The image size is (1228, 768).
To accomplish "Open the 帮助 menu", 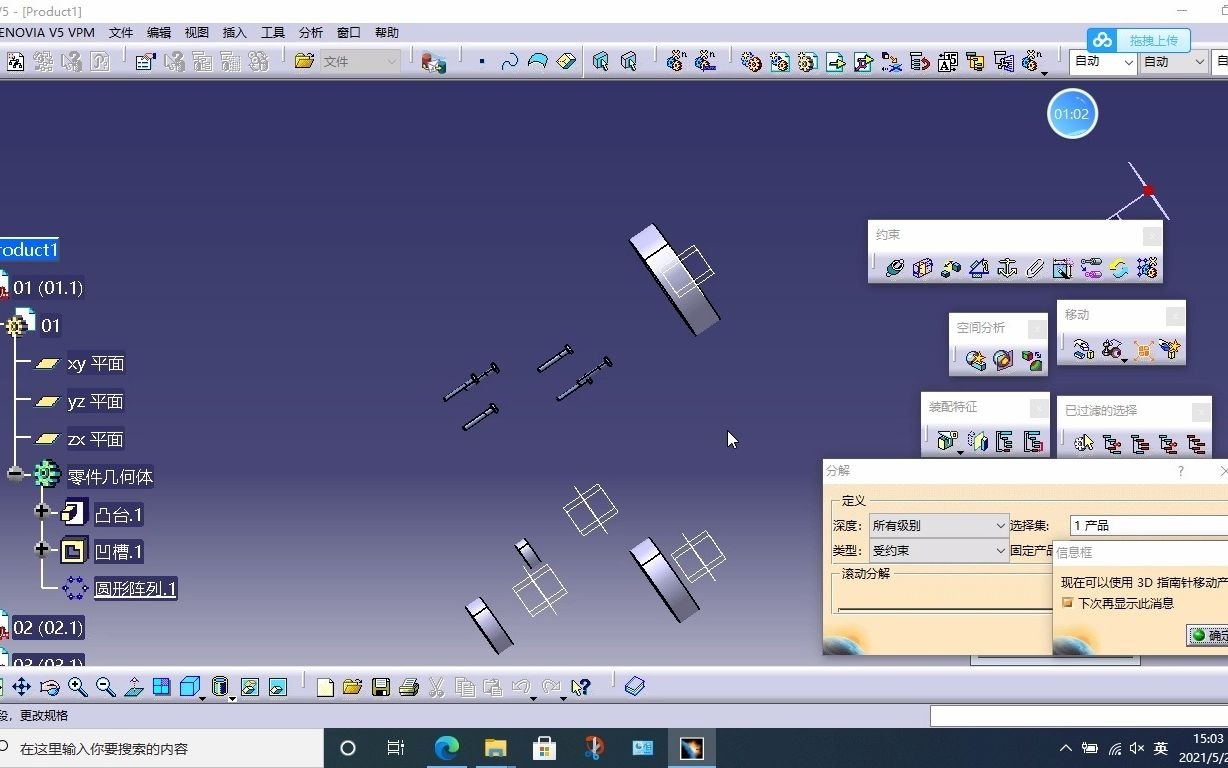I will 387,33.
